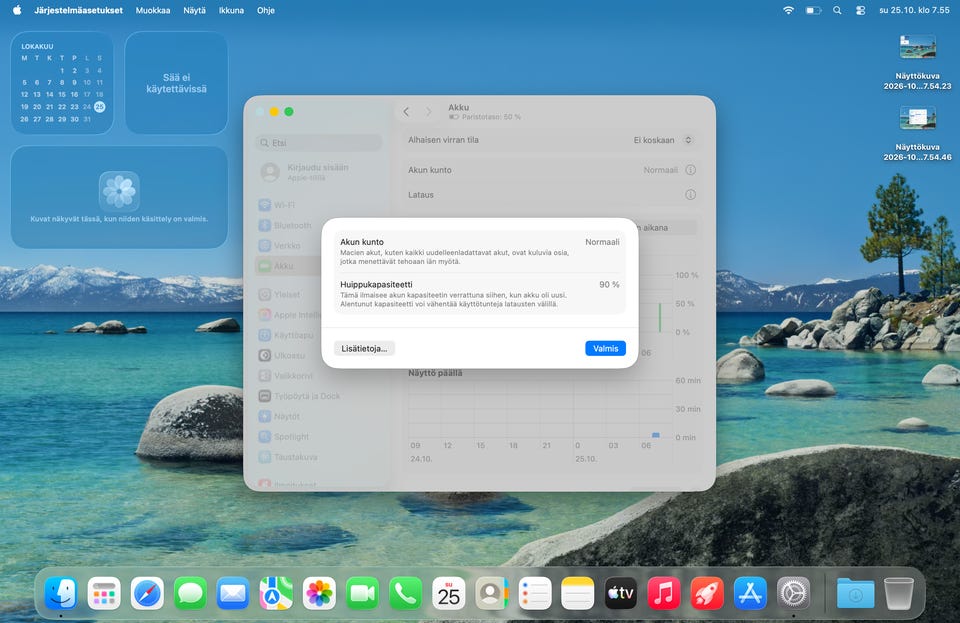Open the Apple menu
This screenshot has height=623, width=960.
17,10
